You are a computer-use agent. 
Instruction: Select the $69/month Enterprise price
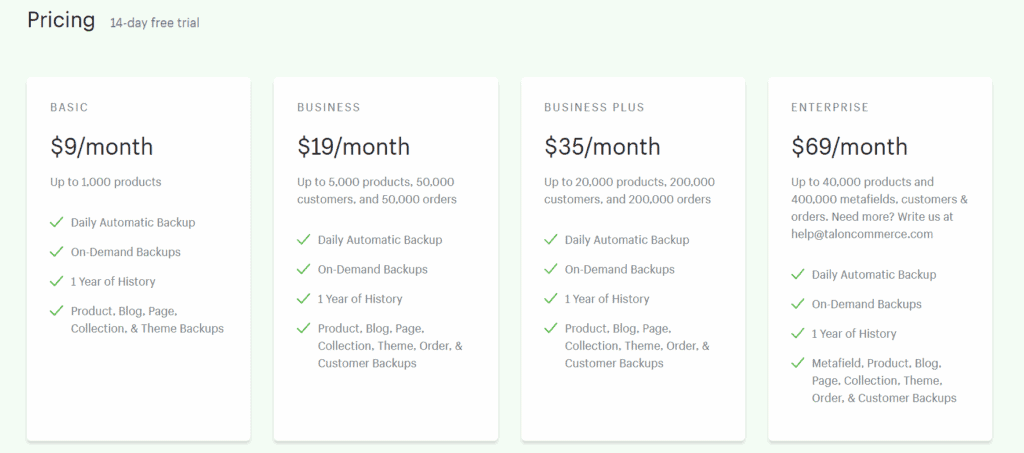pyautogui.click(x=849, y=147)
